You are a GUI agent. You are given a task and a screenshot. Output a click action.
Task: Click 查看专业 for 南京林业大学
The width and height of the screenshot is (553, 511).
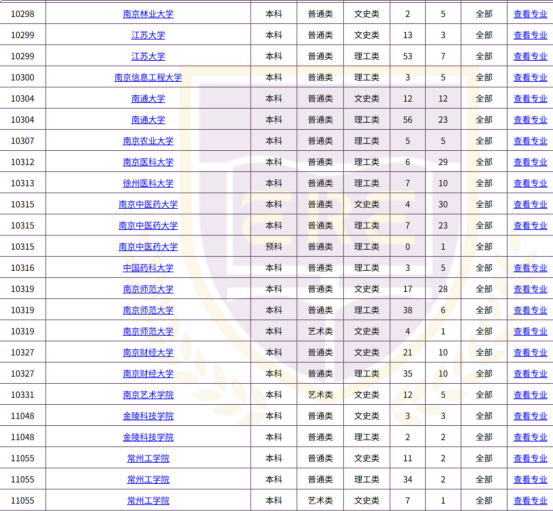[530, 14]
